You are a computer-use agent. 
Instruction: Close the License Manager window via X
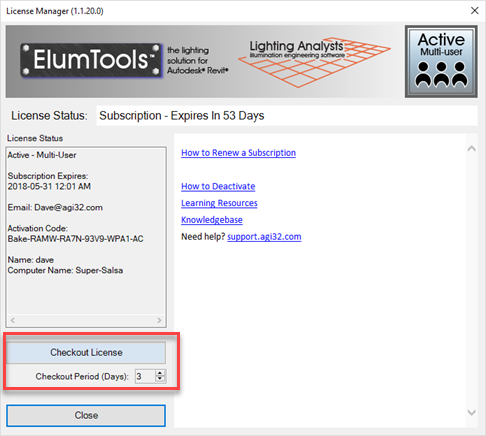[475, 11]
